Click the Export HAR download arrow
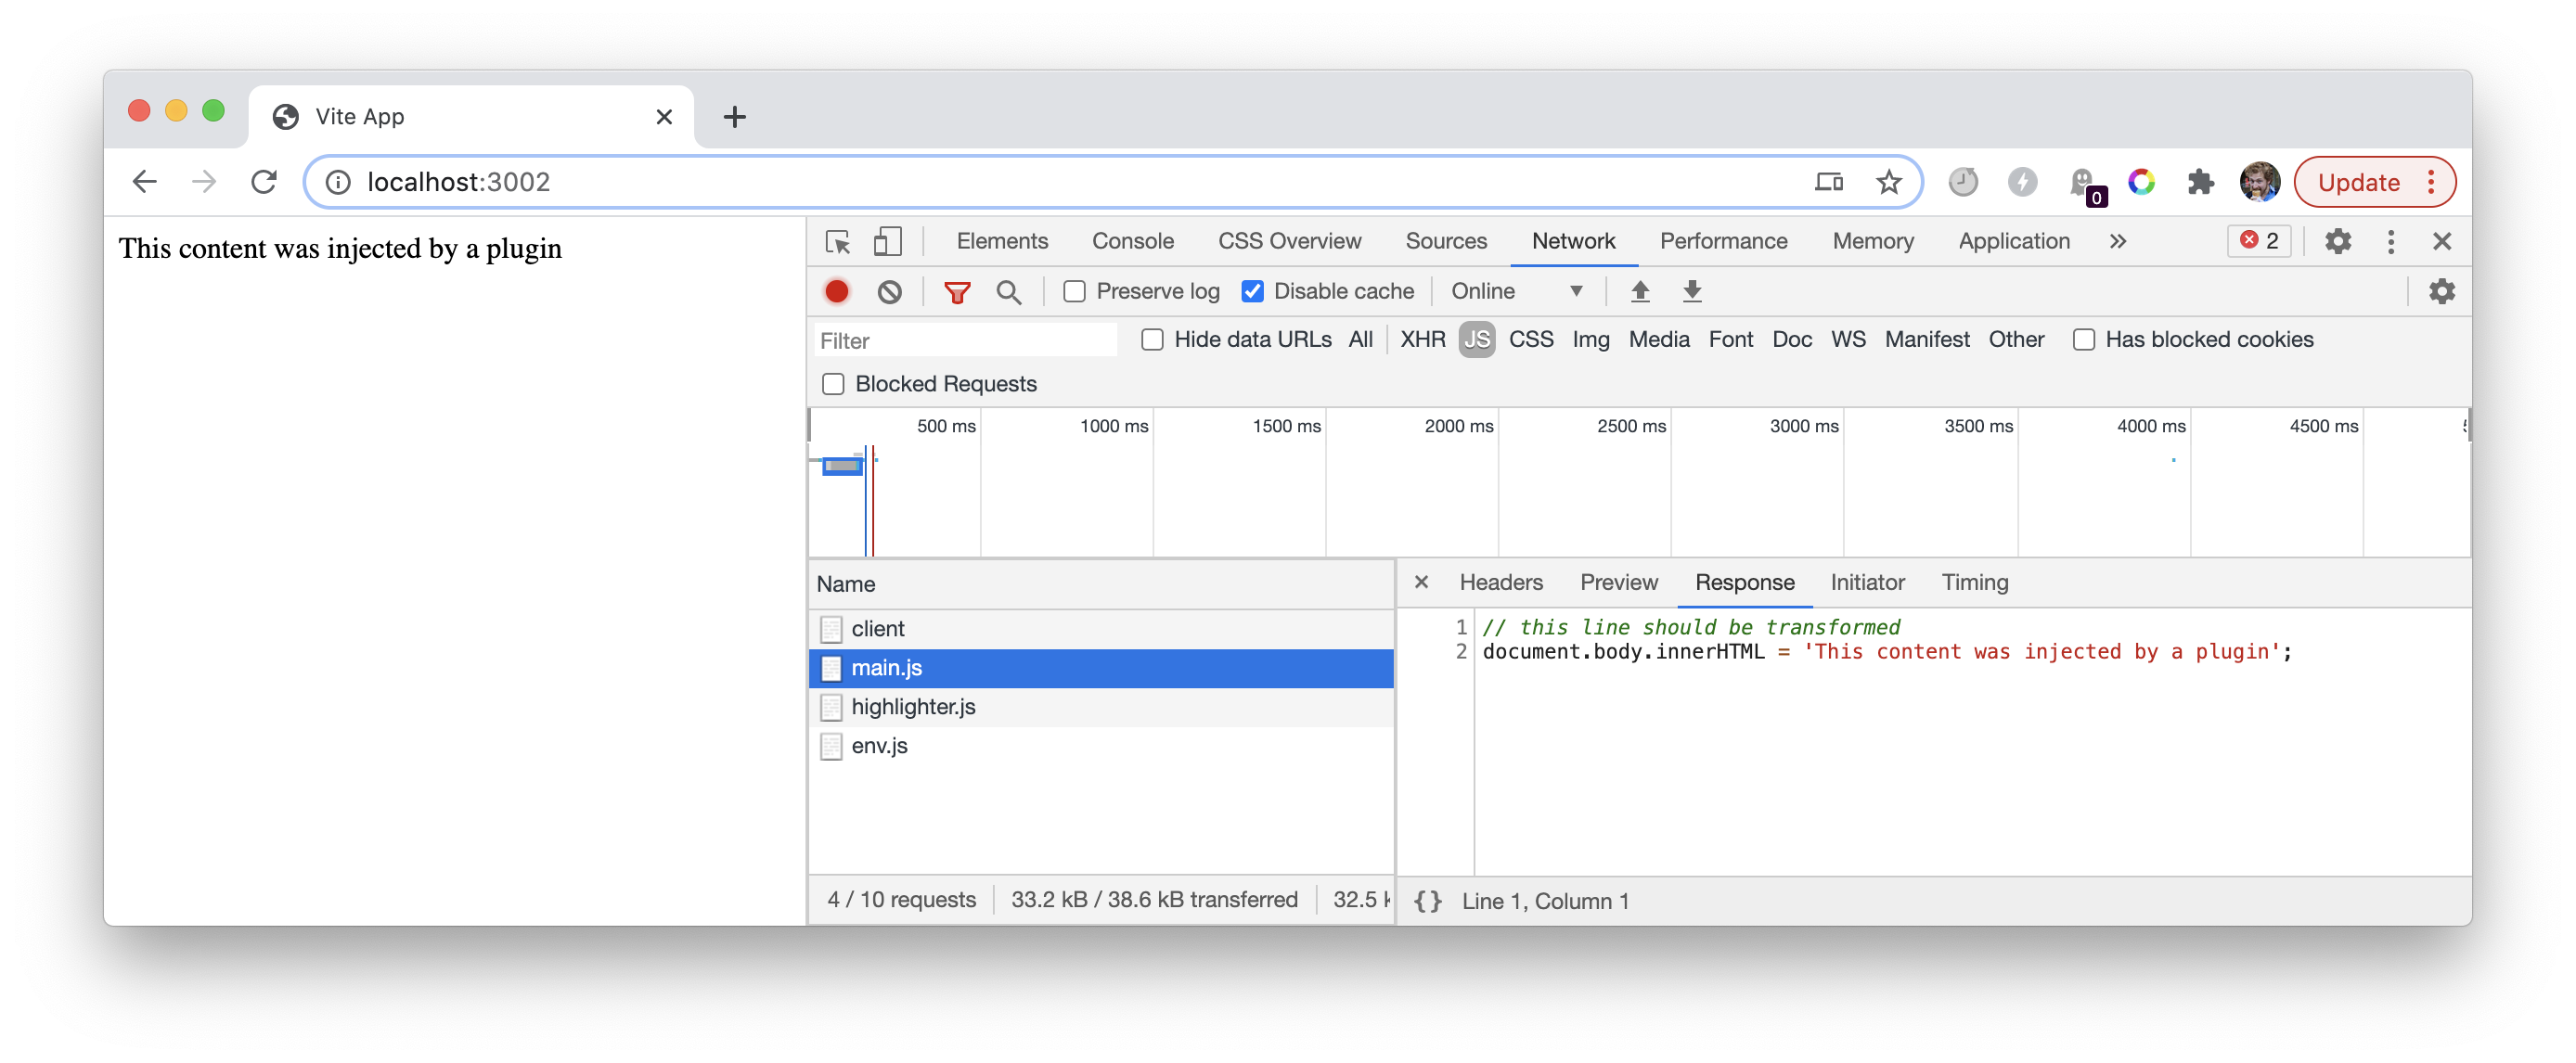This screenshot has width=2576, height=1063. (1692, 291)
